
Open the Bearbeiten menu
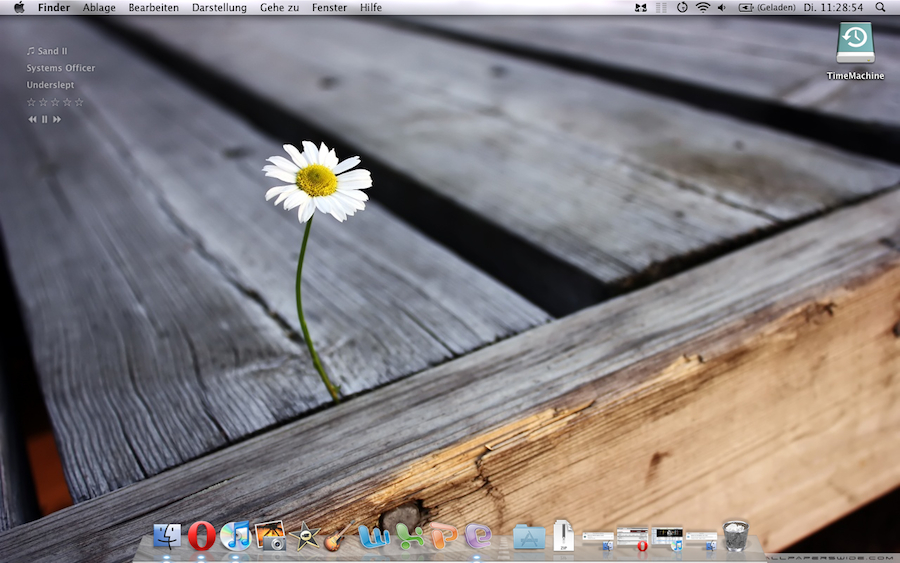(153, 7)
